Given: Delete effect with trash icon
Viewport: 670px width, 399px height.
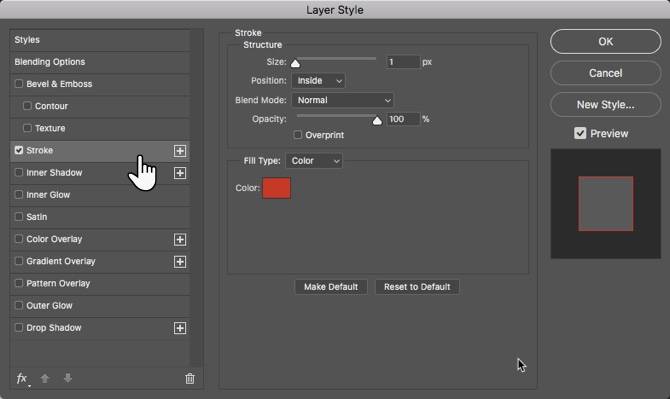Looking at the screenshot, I should tap(190, 378).
